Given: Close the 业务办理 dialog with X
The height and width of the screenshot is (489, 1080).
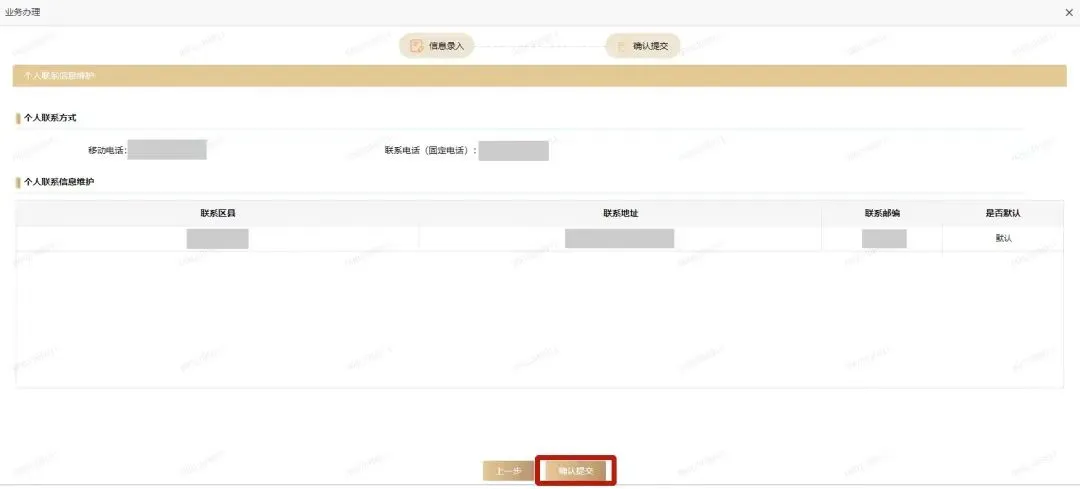Looking at the screenshot, I should click(1069, 12).
